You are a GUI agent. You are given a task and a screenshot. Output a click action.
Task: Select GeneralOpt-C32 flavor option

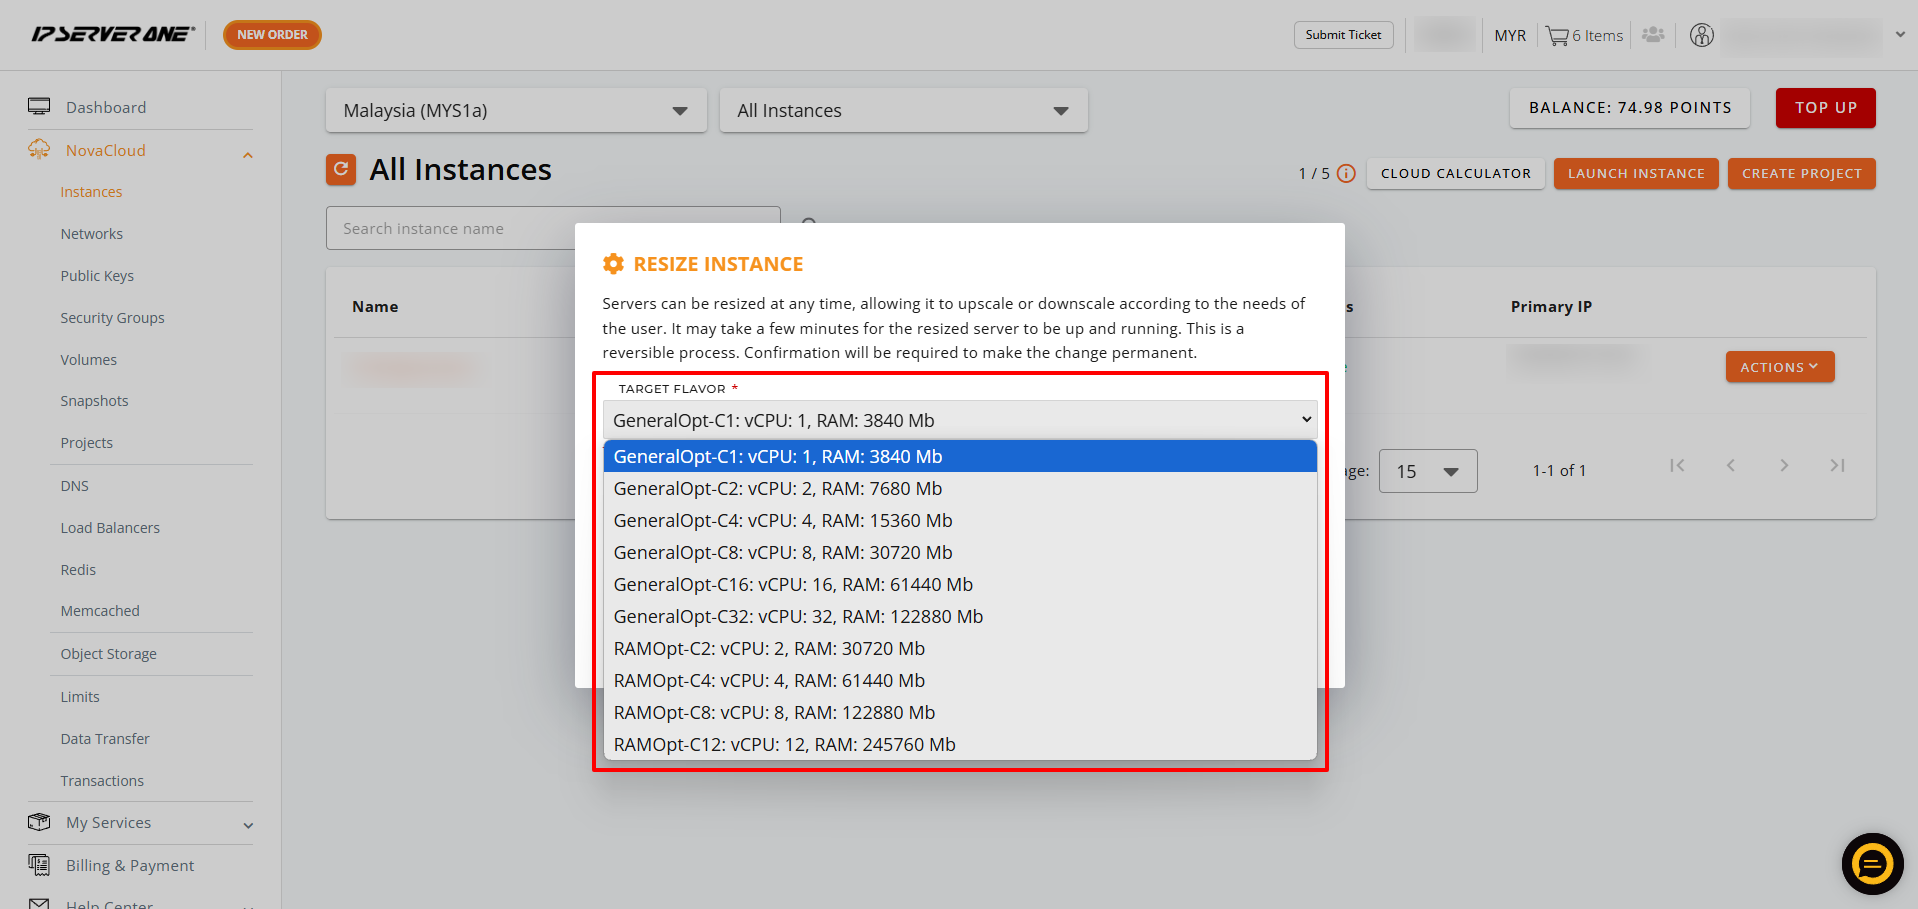point(960,616)
